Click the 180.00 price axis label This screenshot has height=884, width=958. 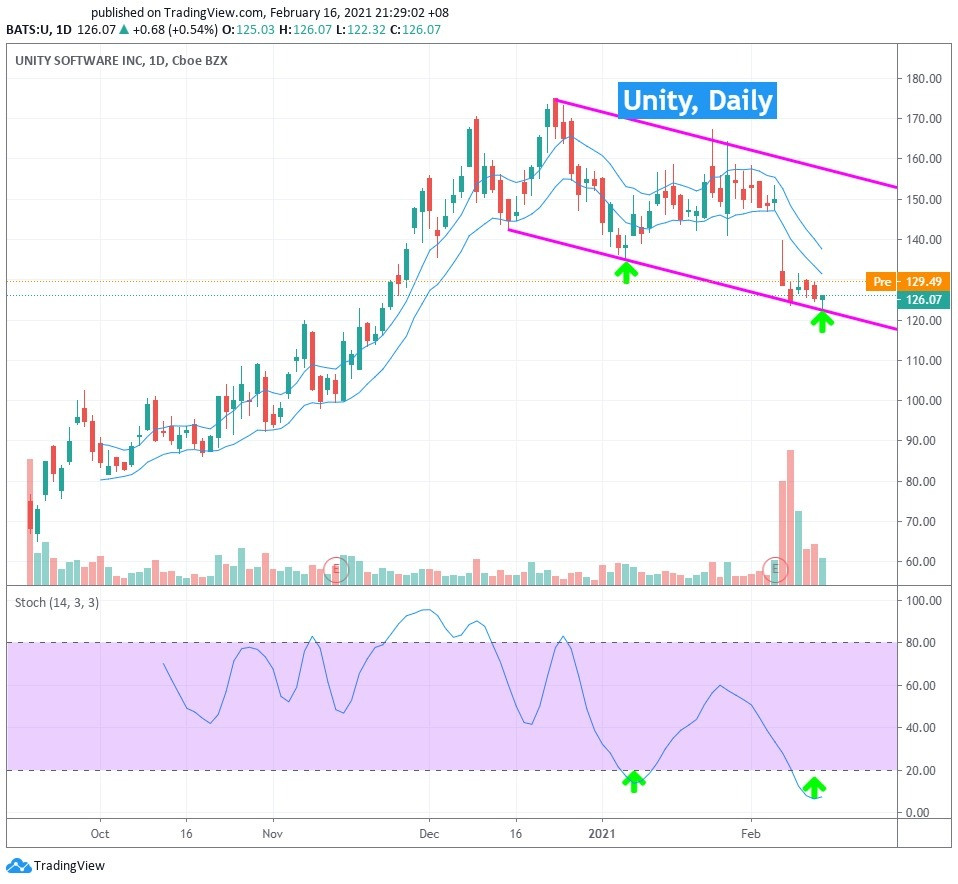point(923,78)
